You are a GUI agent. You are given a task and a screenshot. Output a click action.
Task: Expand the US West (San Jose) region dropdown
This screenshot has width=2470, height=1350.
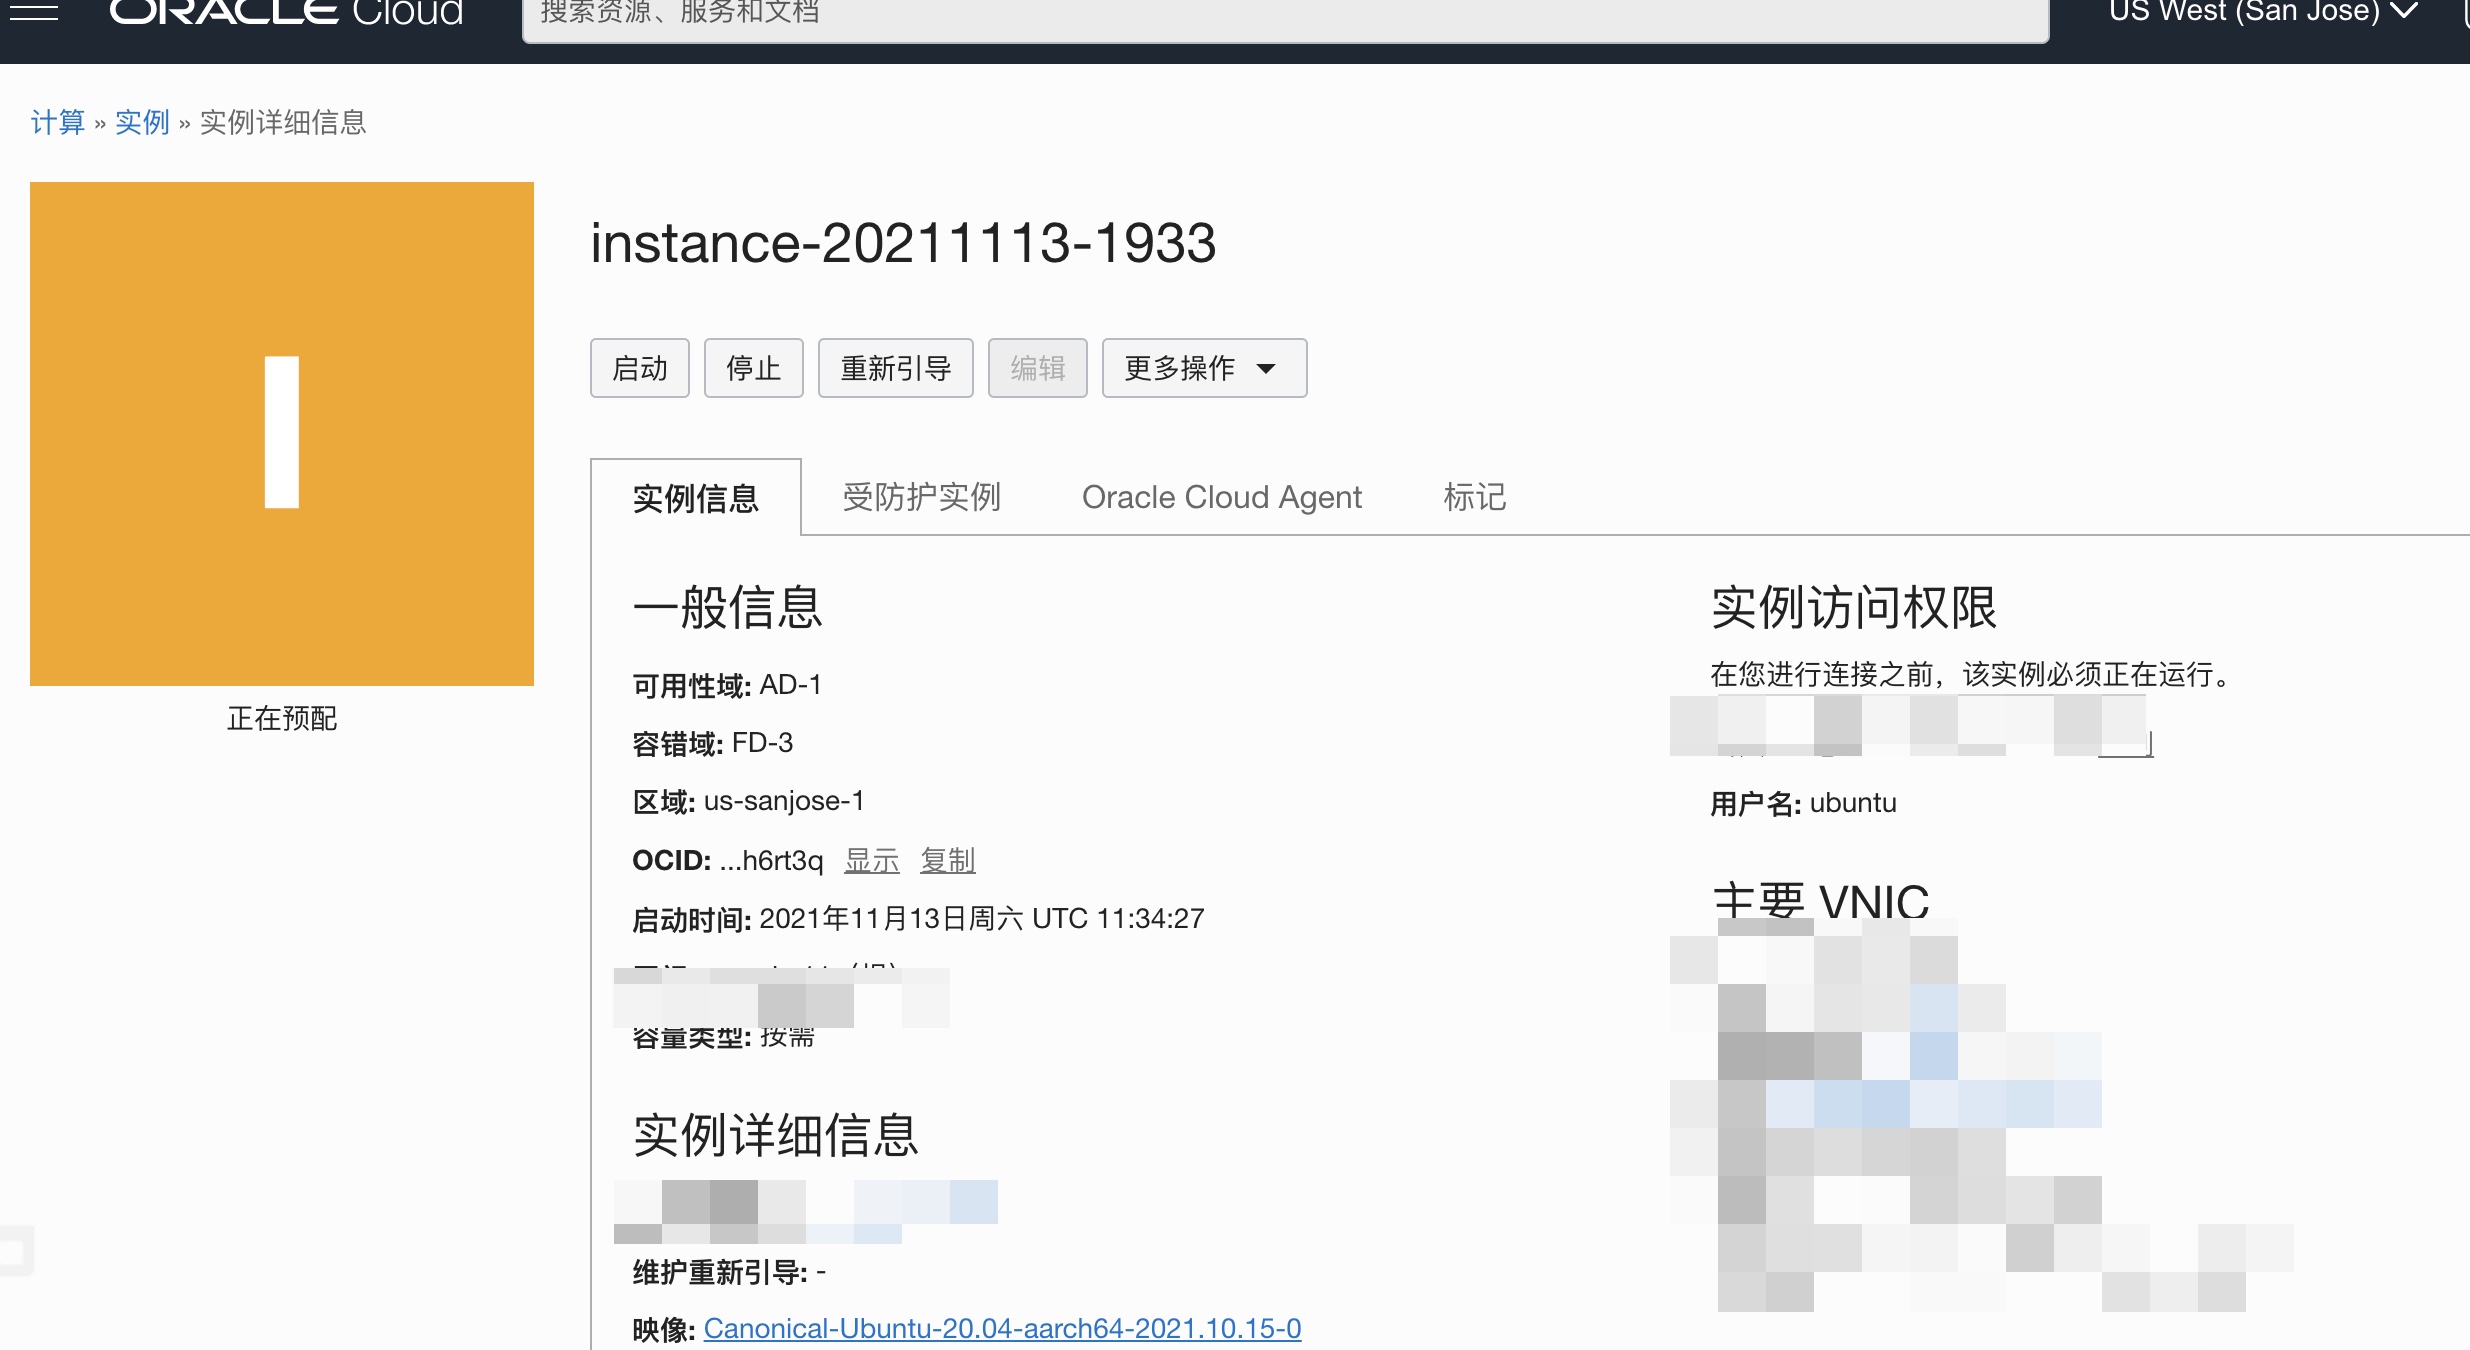[x=2264, y=12]
